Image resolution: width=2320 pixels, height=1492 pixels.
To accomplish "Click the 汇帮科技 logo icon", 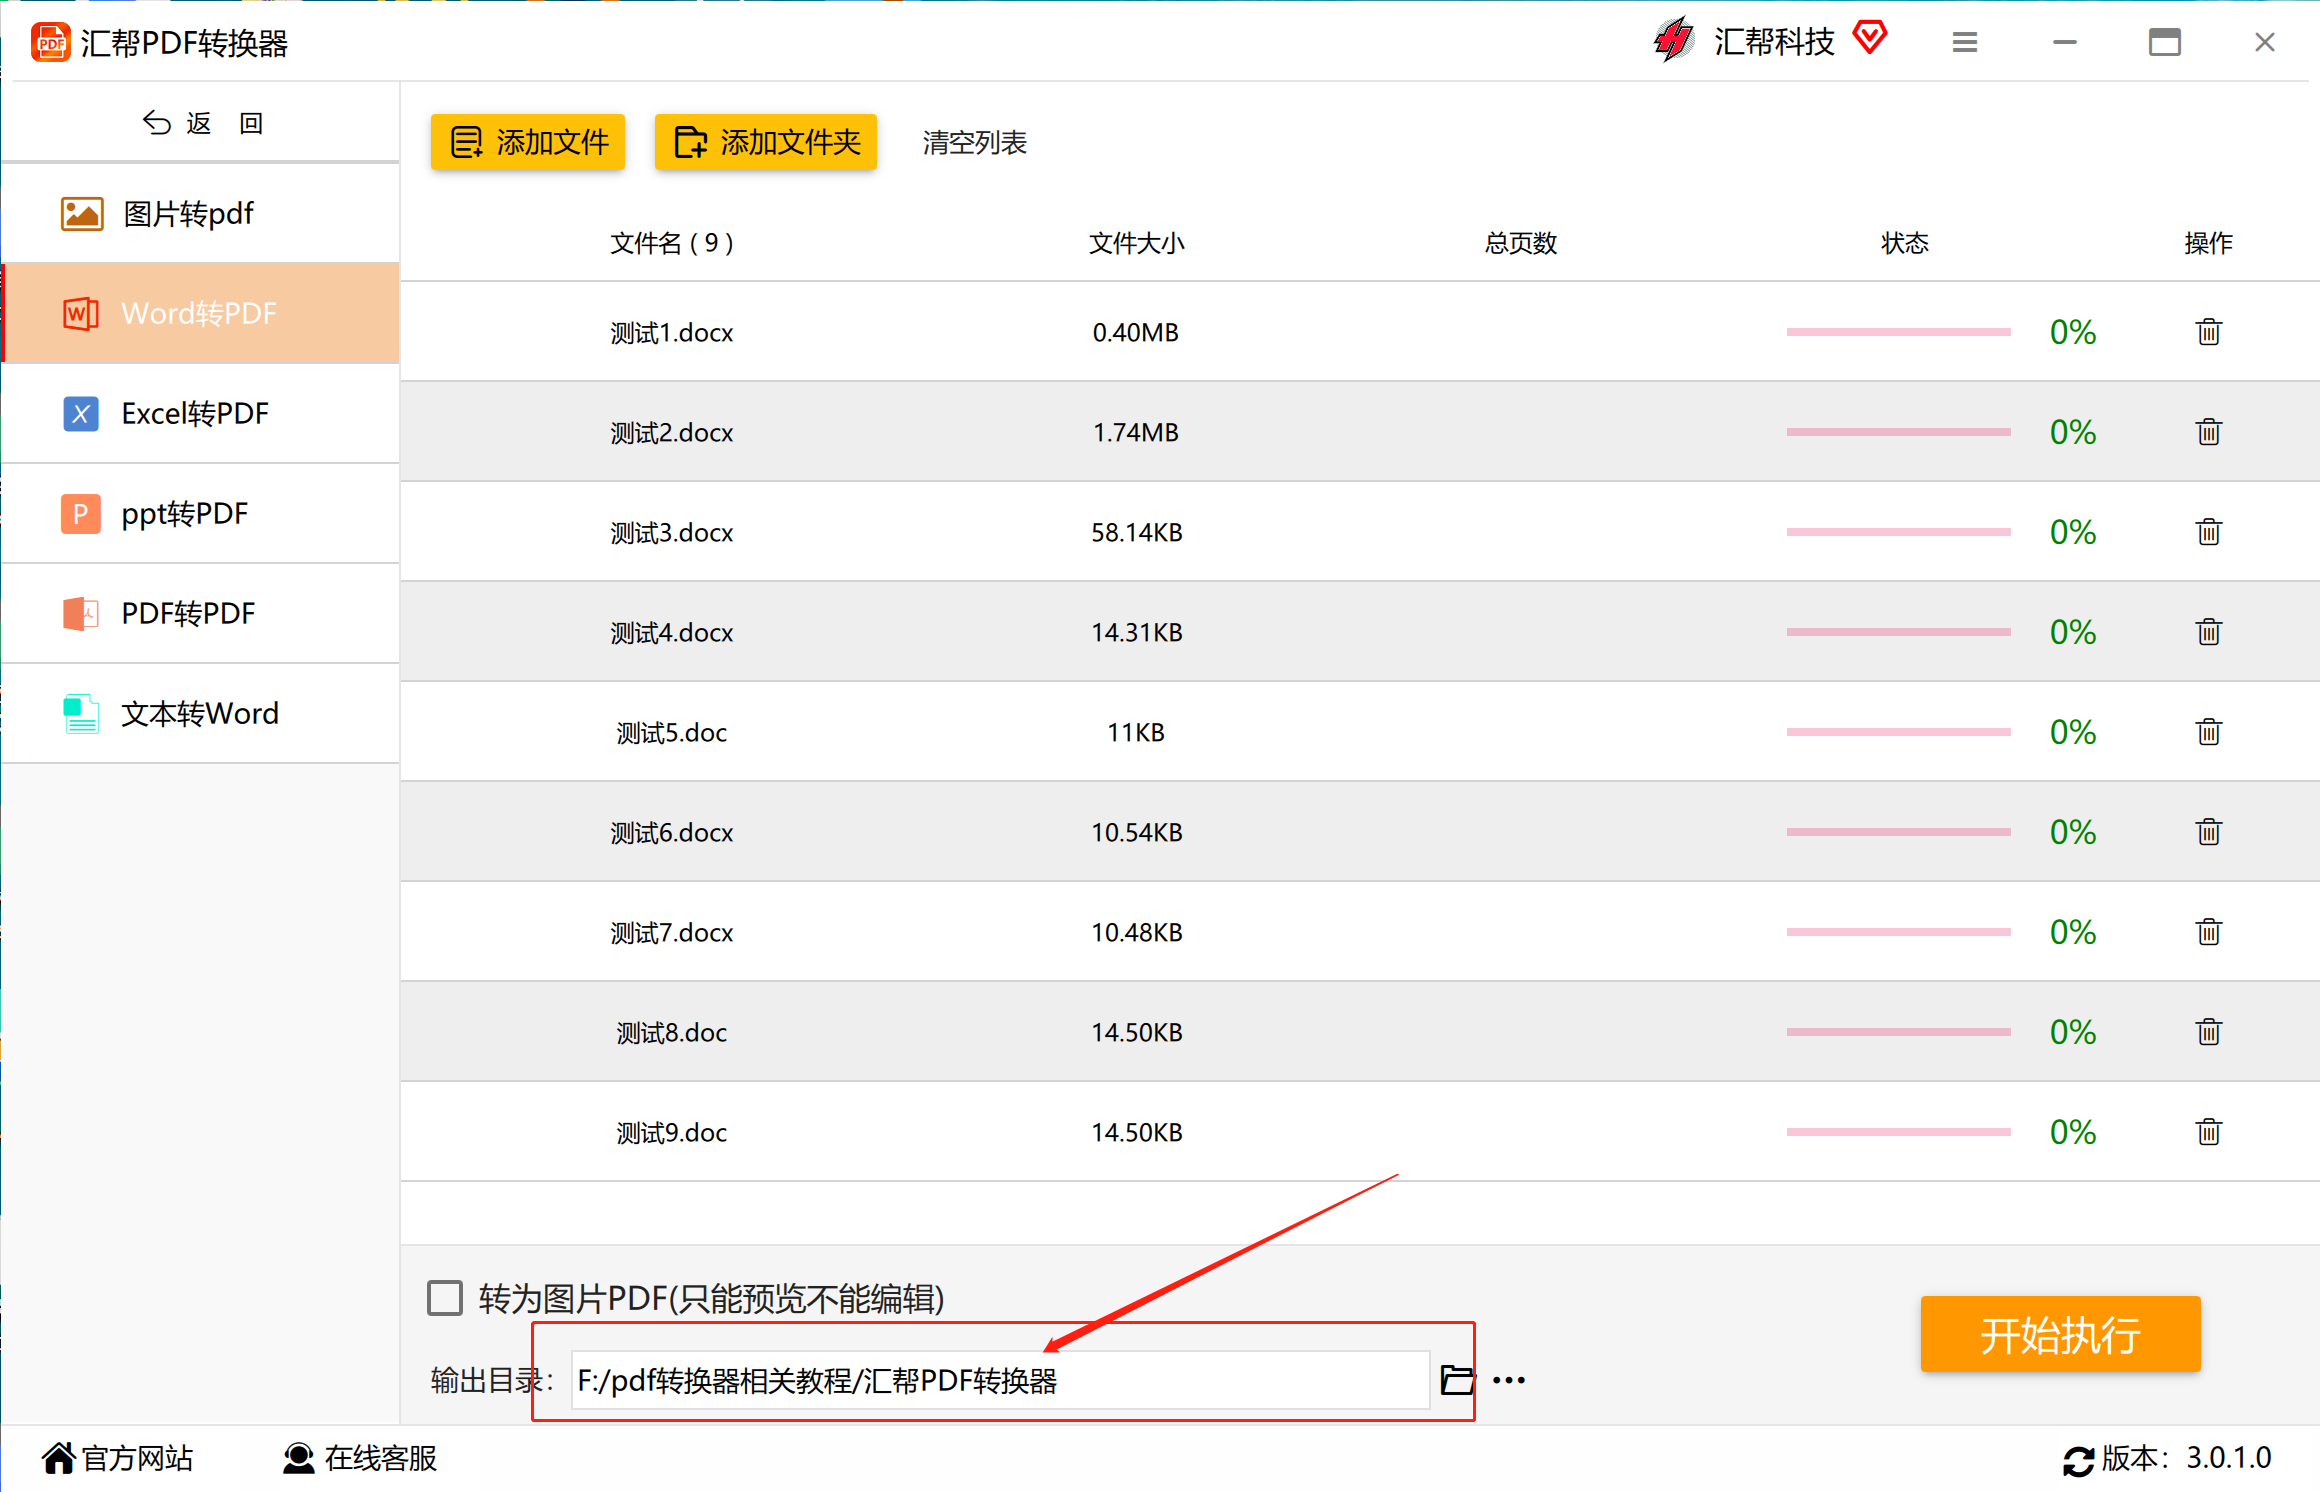I will 1674,40.
